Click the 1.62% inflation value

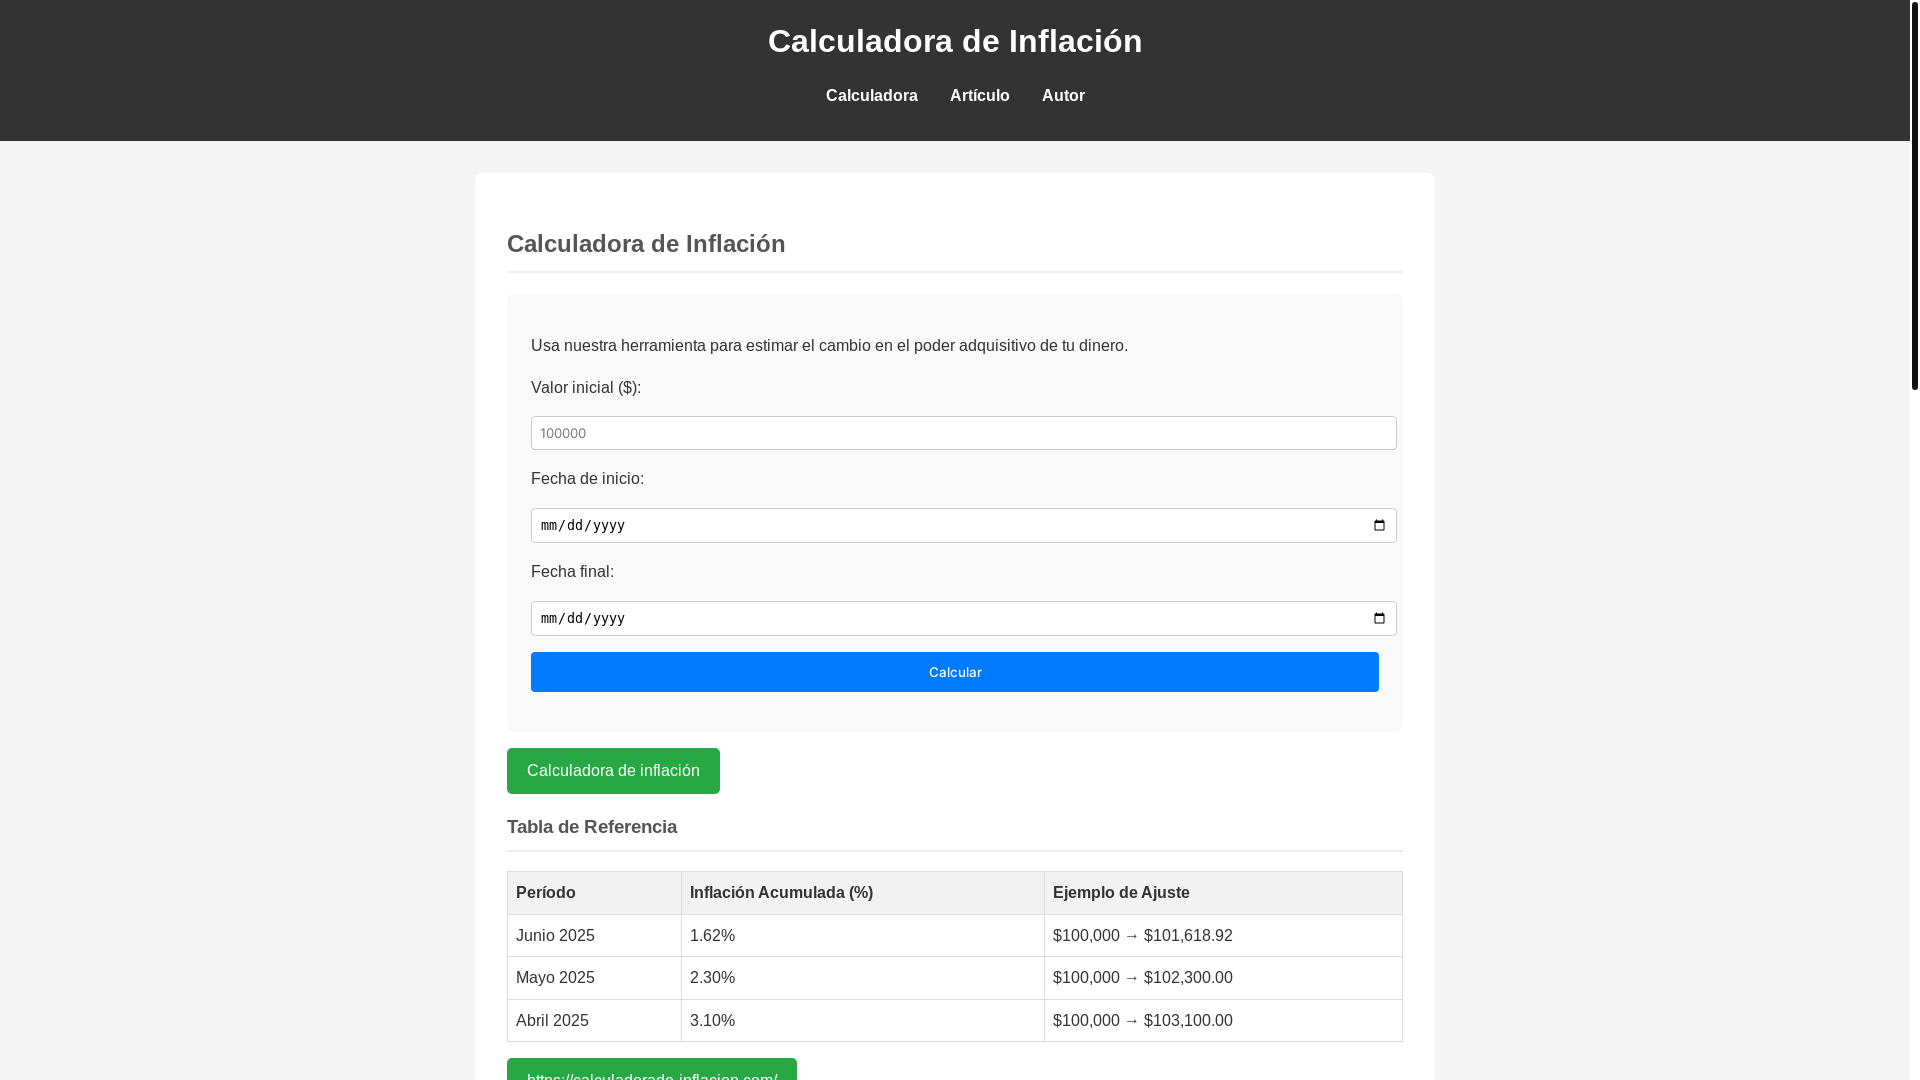pos(712,936)
